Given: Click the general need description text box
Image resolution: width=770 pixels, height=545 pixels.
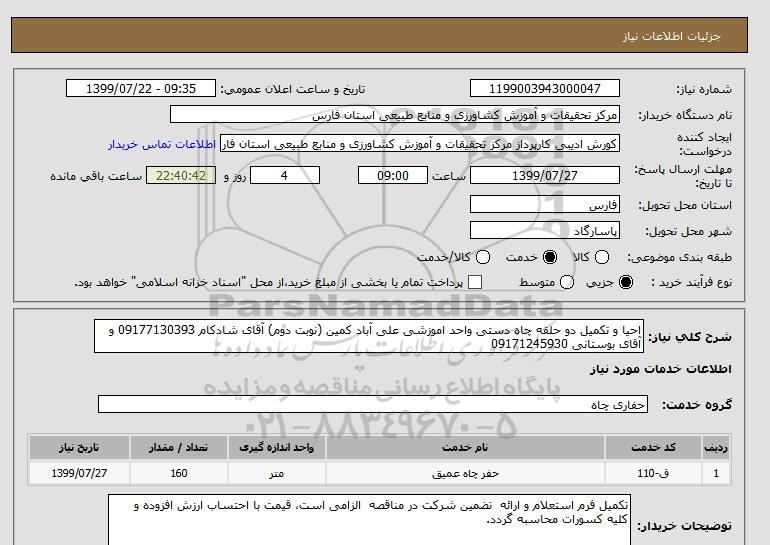Looking at the screenshot, I should pyautogui.click(x=369, y=336).
